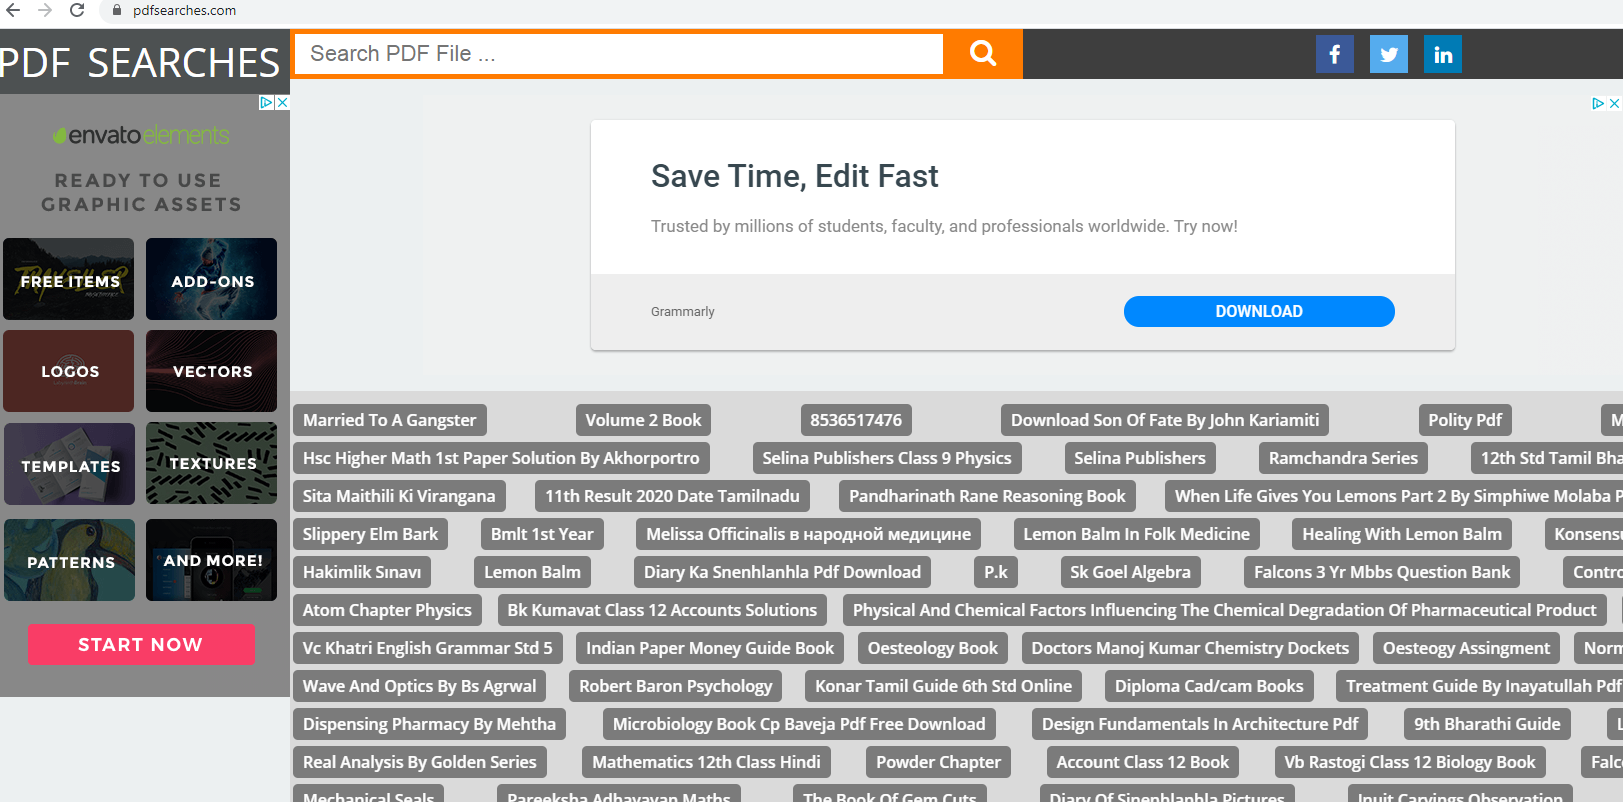Open the Oesteology Book tag
1623x802 pixels.
pos(932,648)
